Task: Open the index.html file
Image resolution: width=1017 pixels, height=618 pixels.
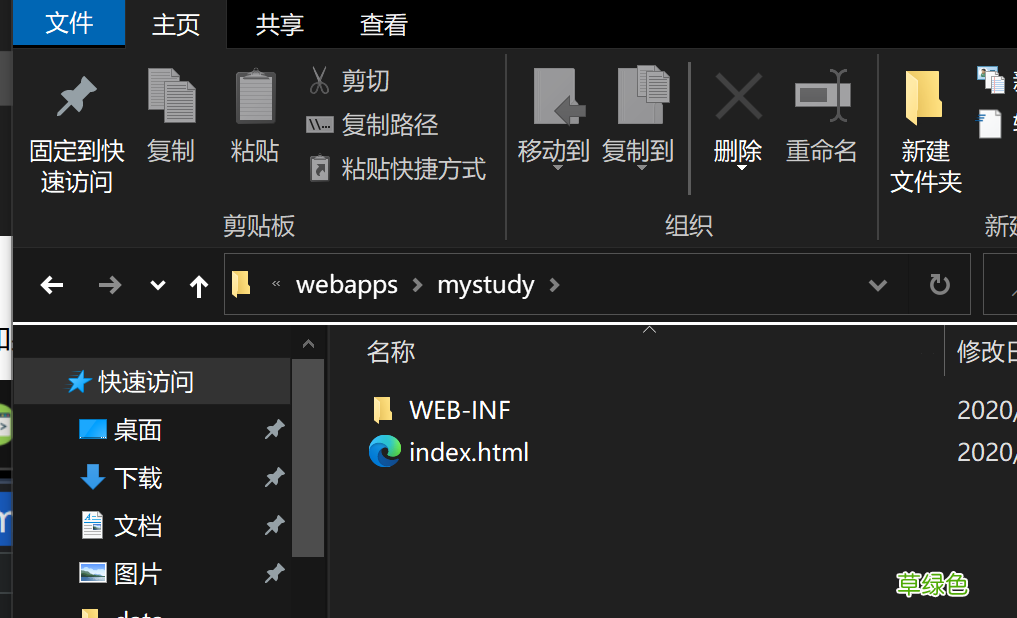Action: point(469,452)
